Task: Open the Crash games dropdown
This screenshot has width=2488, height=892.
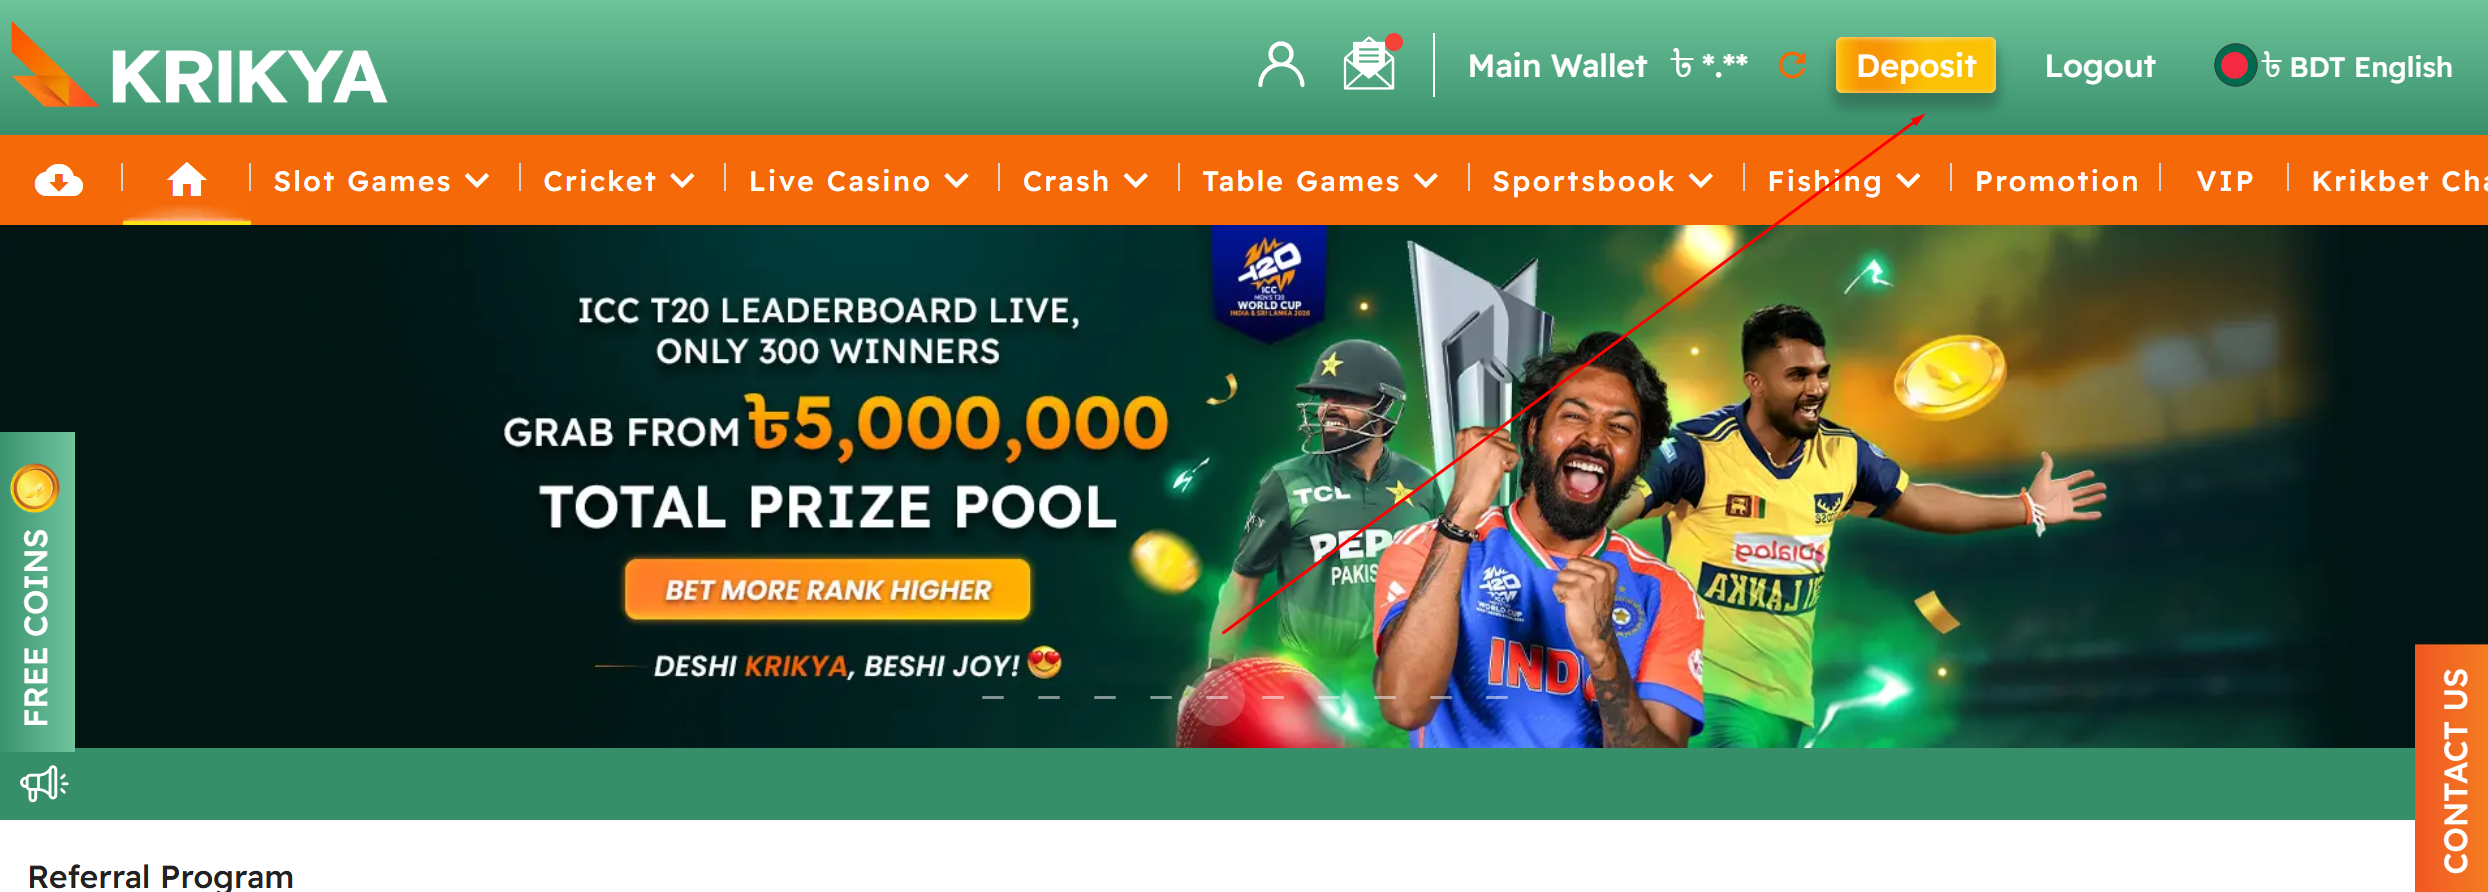Action: tap(1085, 181)
